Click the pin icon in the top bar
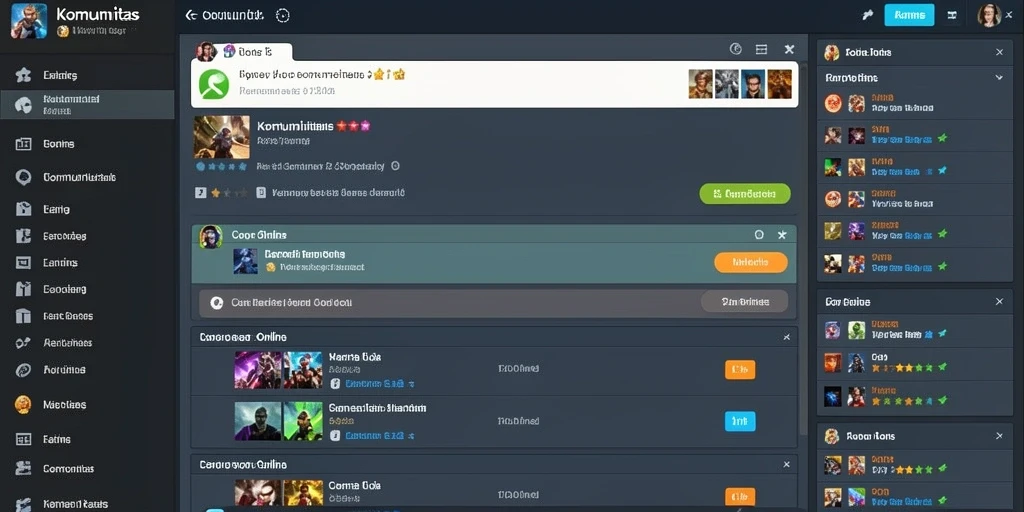This screenshot has height=512, width=1024. point(868,15)
